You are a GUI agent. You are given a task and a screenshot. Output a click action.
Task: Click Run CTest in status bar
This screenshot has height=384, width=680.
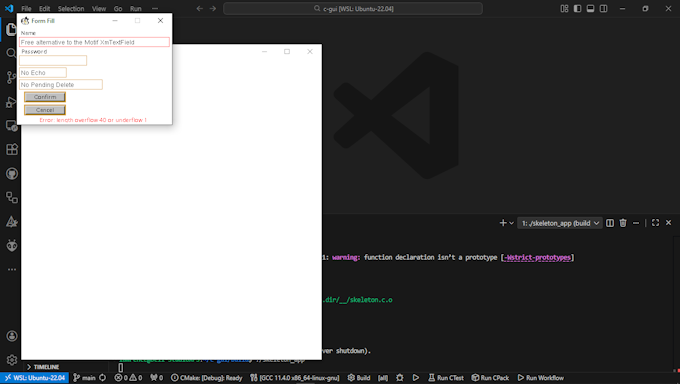pyautogui.click(x=446, y=378)
